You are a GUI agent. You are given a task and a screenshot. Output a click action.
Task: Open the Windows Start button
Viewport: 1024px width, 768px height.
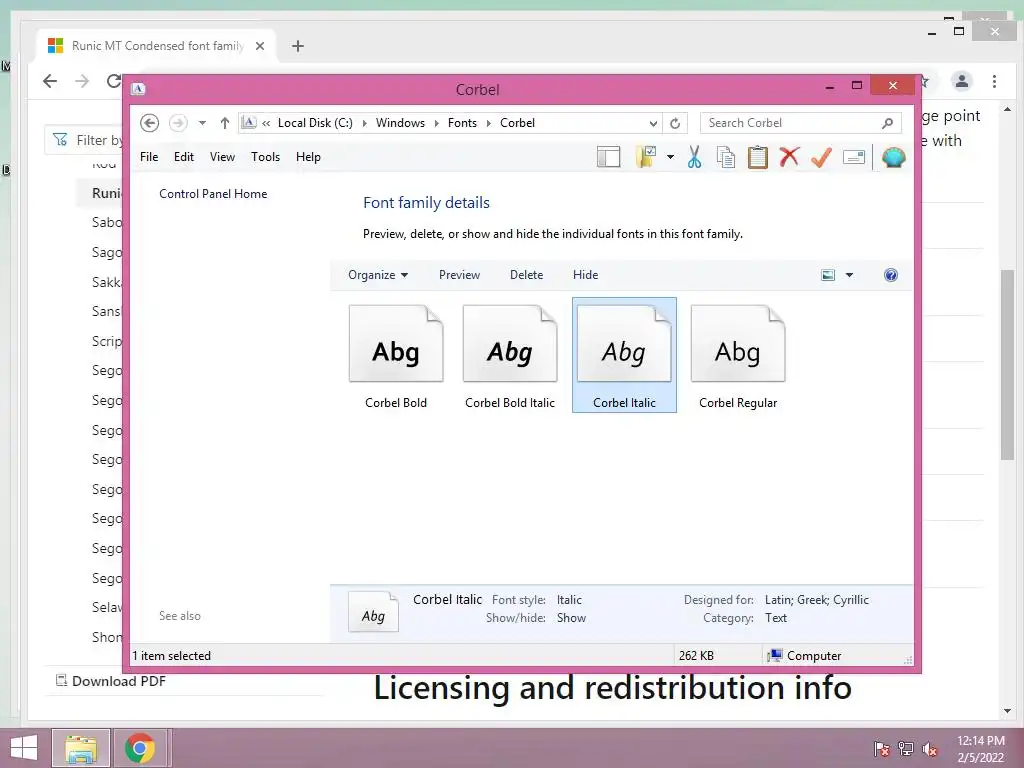coord(24,748)
